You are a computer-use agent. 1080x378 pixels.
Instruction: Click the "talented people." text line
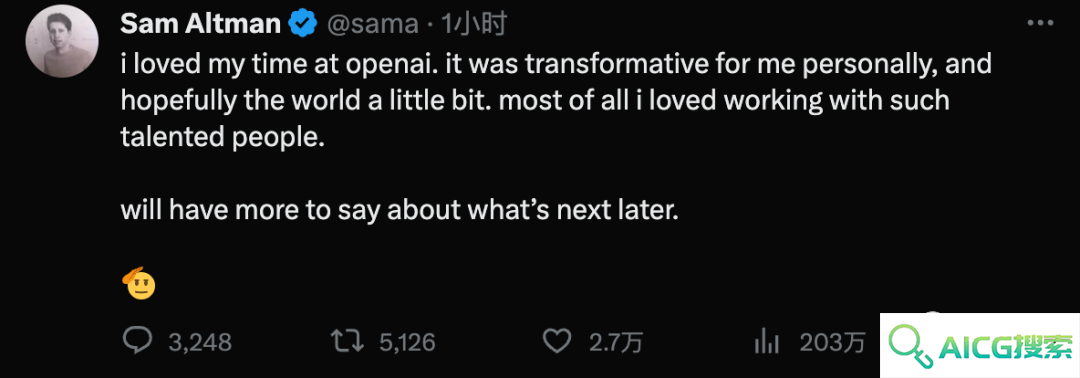point(222,138)
